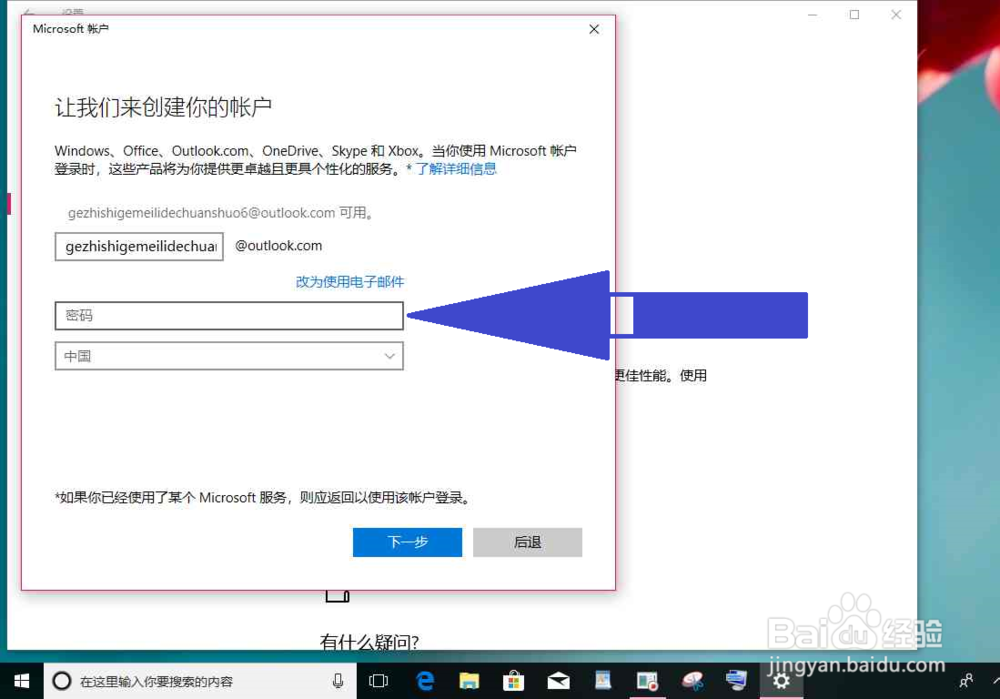
Task: Click the @outlook.com domain text
Action: click(x=279, y=246)
